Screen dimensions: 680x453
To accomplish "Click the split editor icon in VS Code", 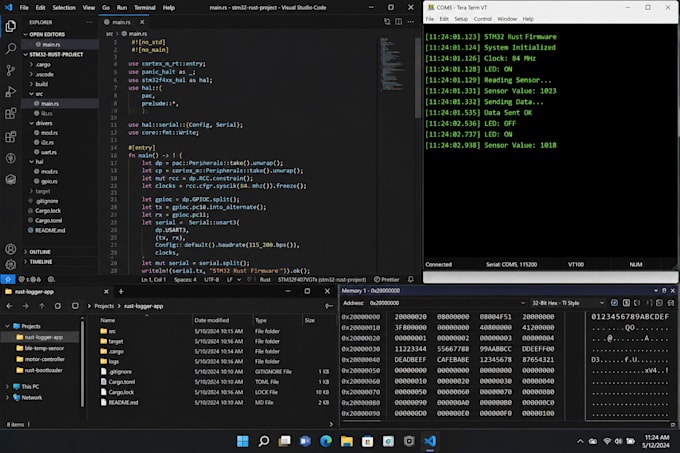I will tap(399, 22).
